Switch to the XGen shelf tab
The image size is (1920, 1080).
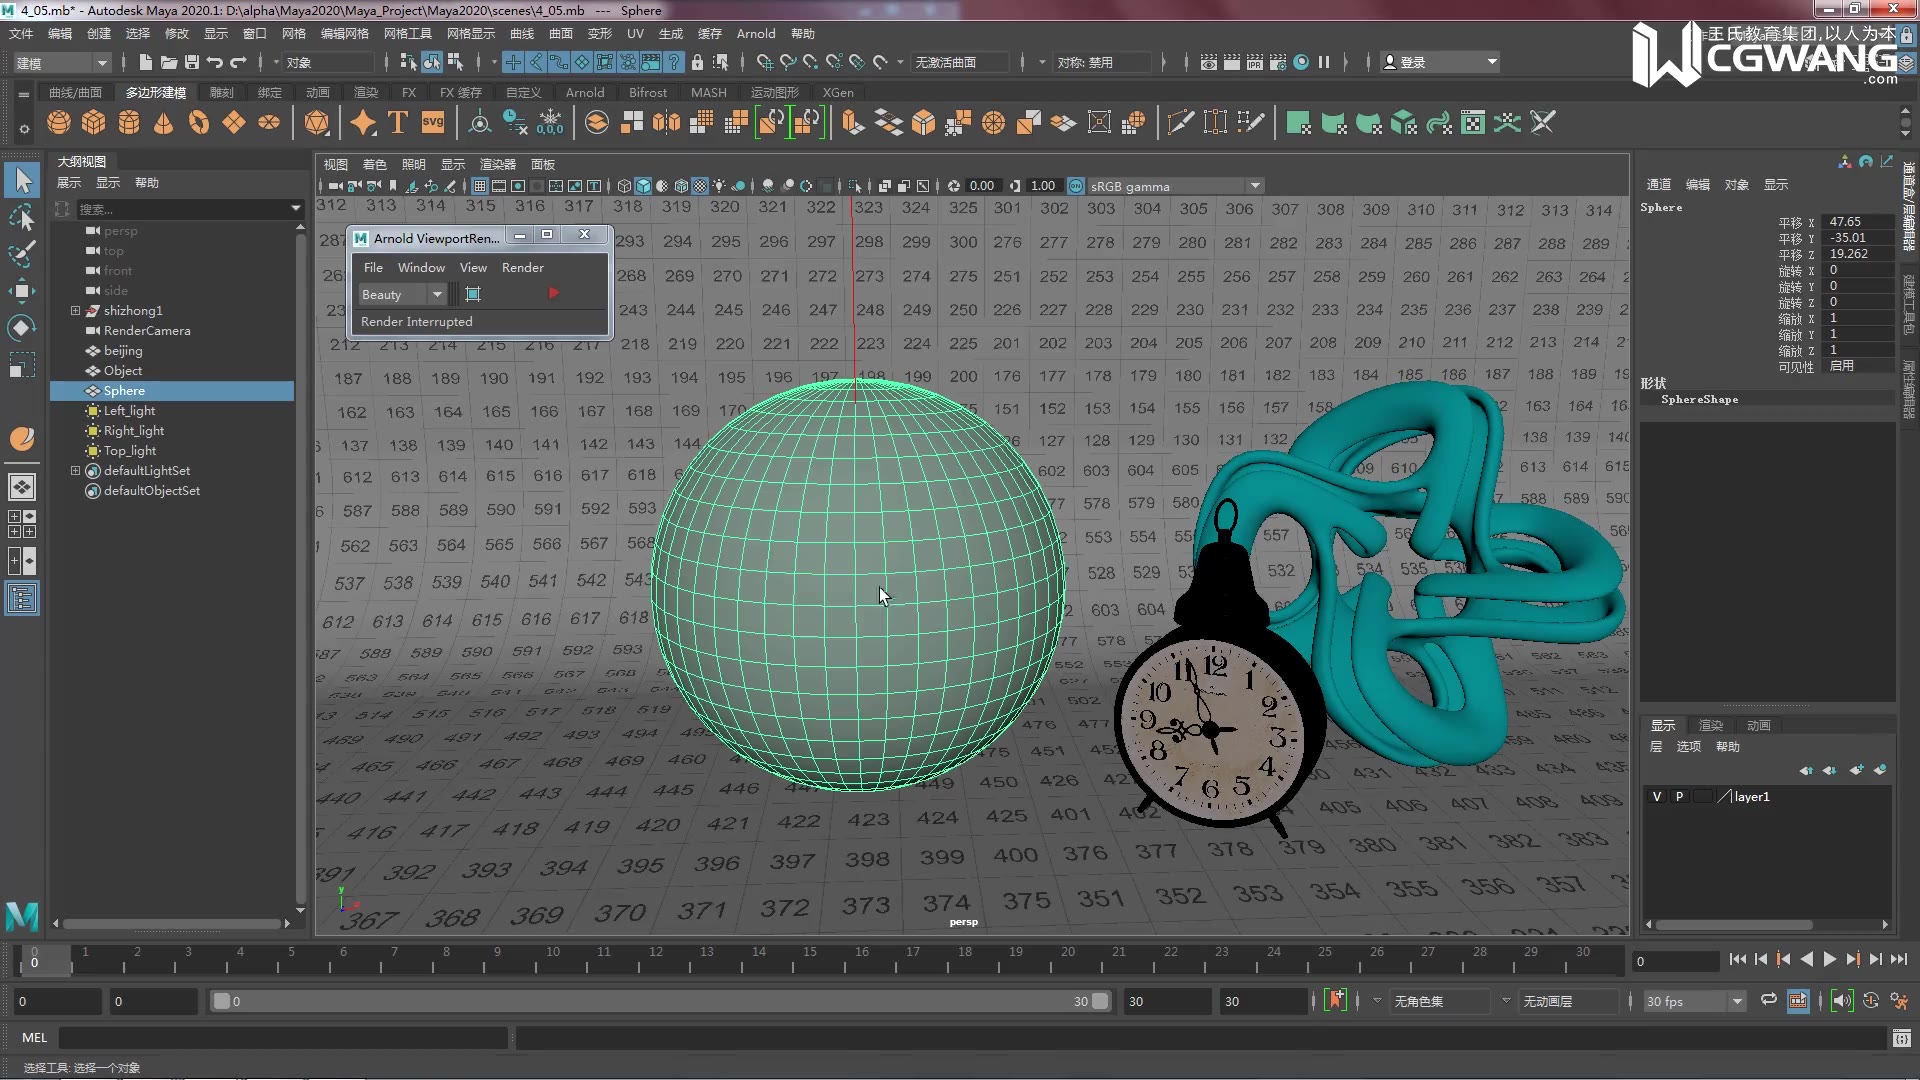838,92
